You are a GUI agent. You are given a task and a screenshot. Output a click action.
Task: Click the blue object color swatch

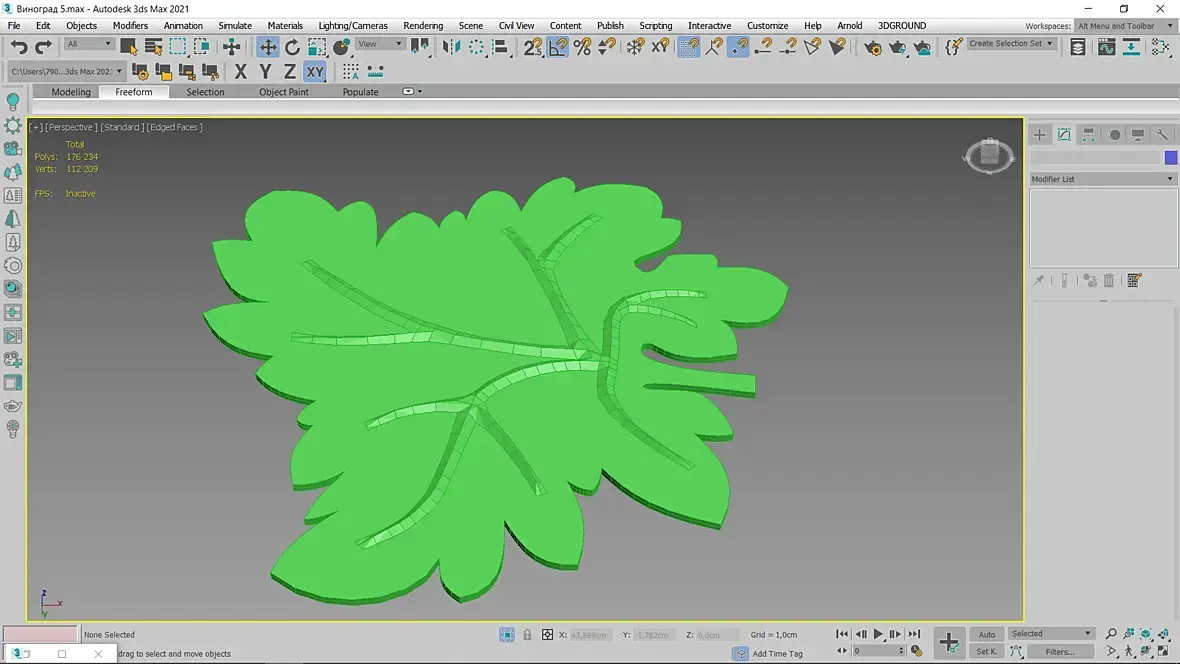1170,158
